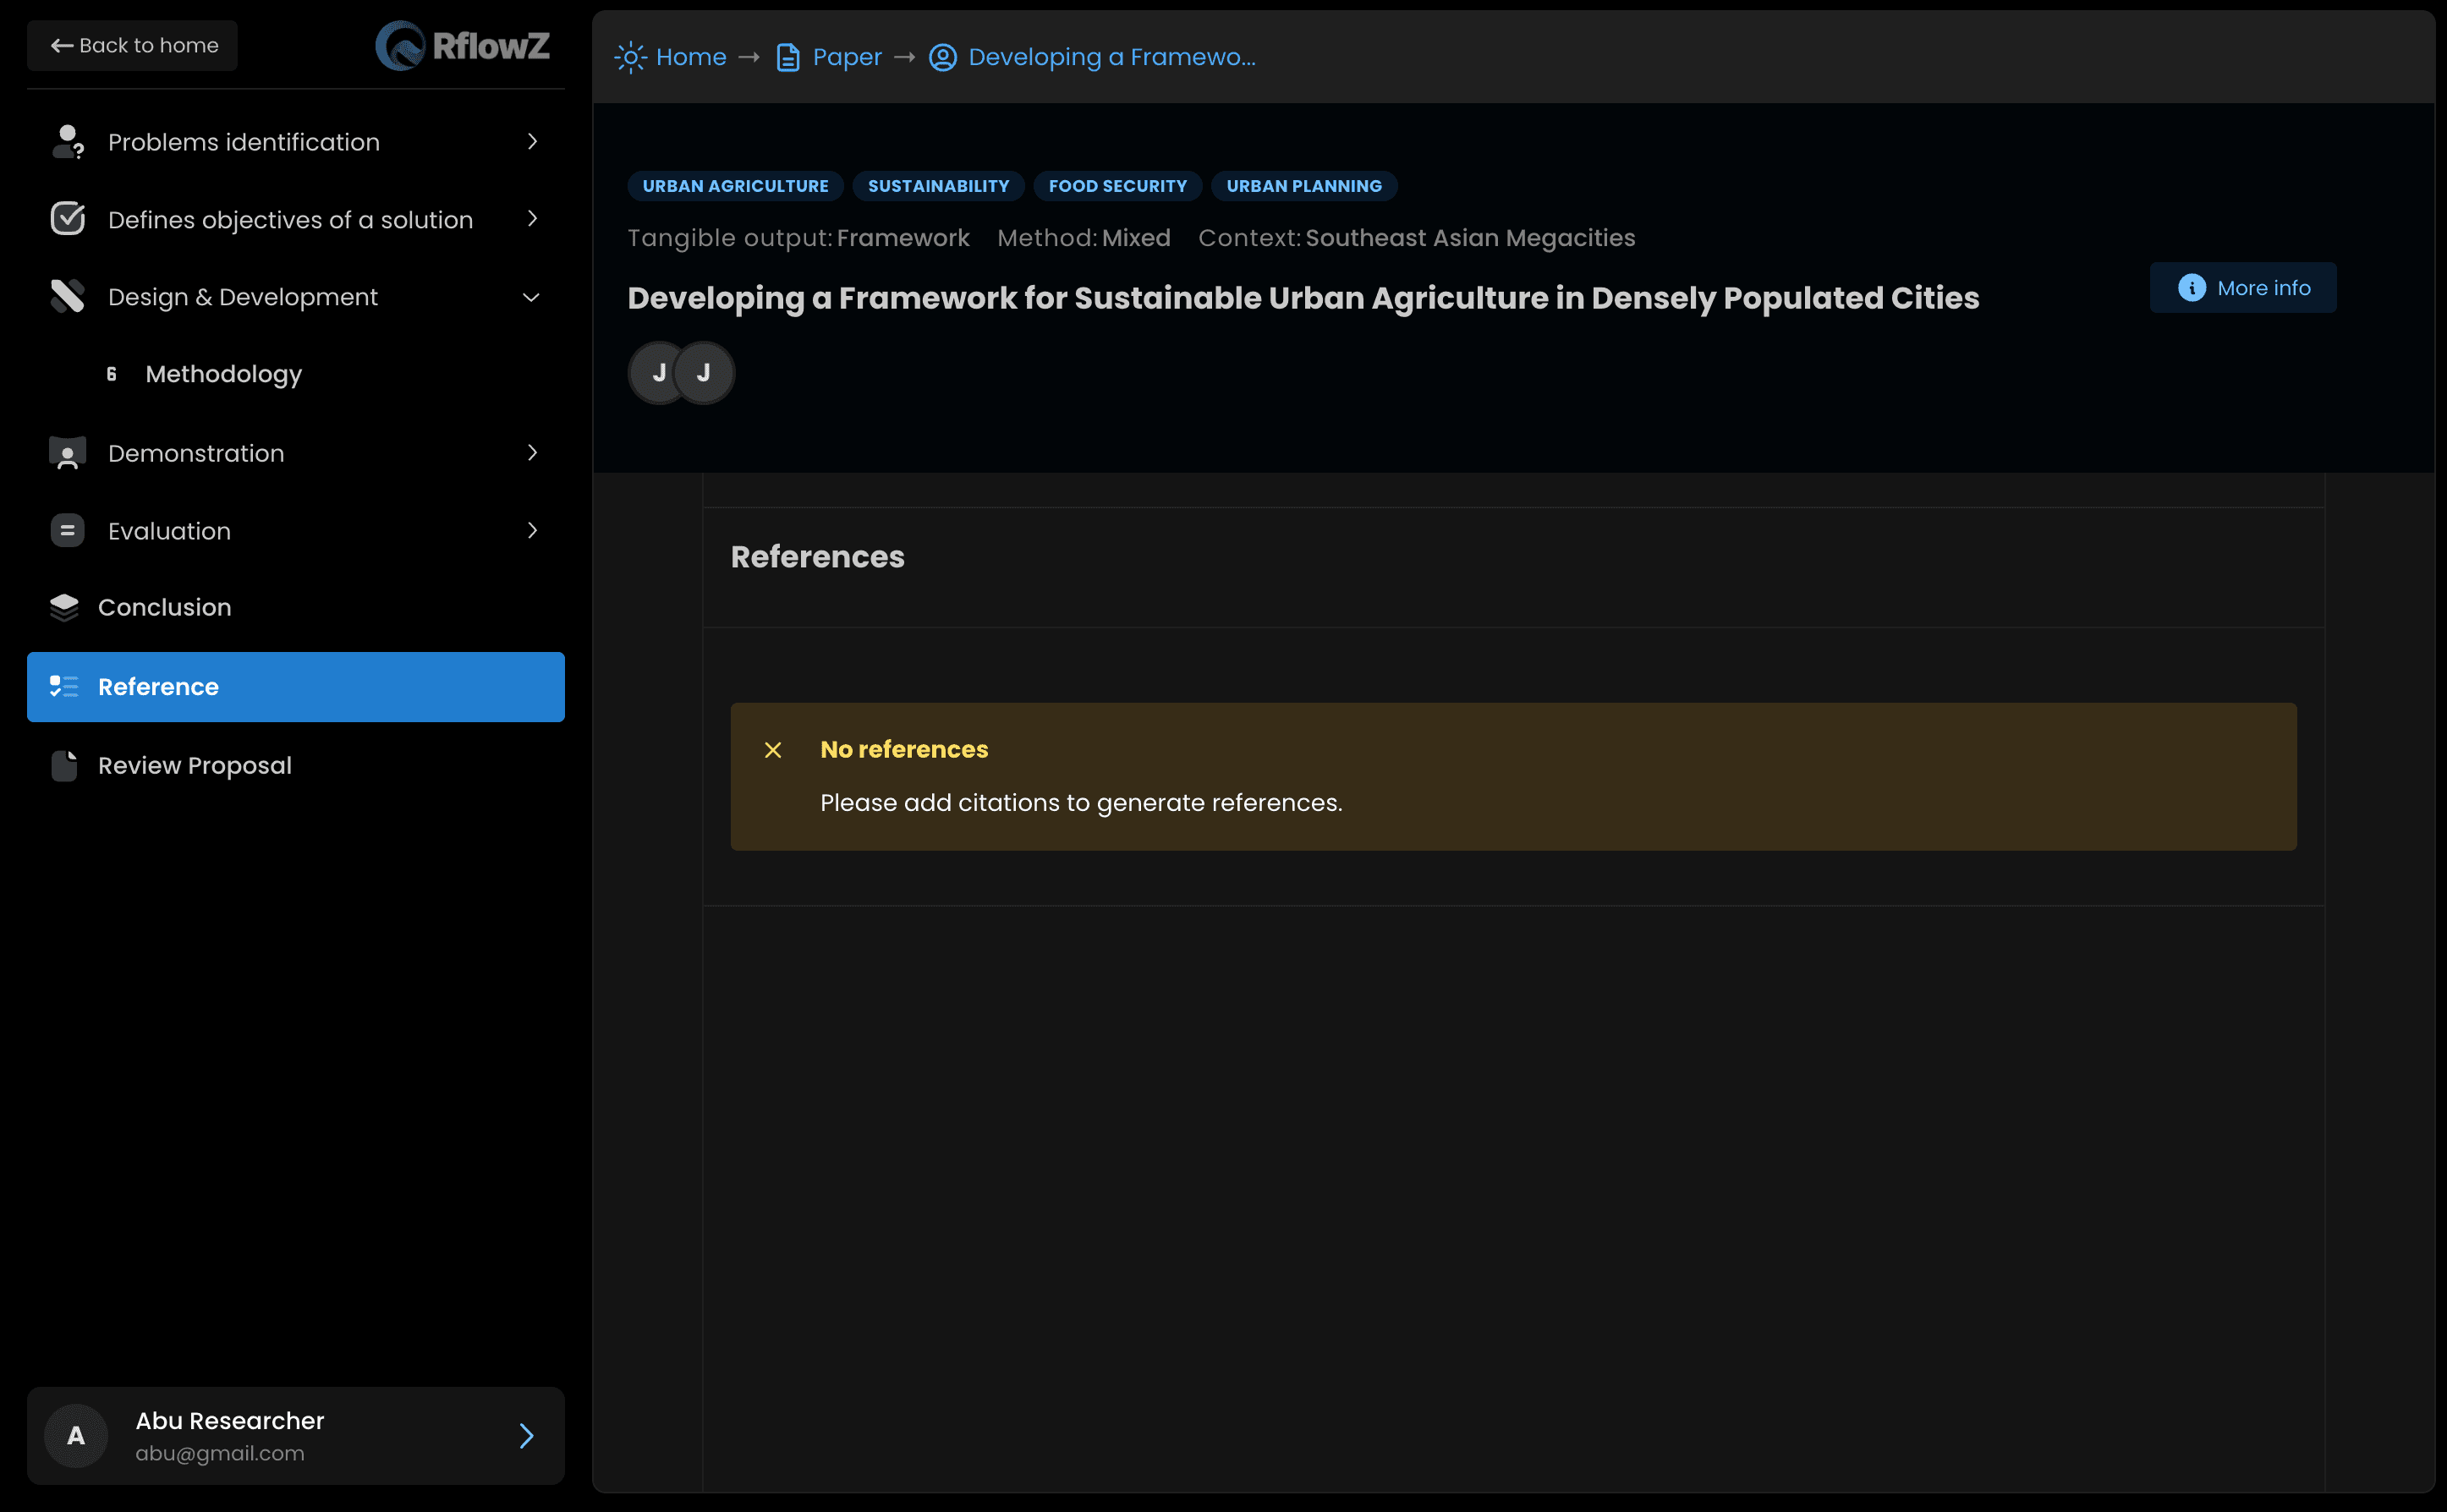Click the Problems identification person icon
Viewport: 2447px width, 1512px height.
point(67,142)
